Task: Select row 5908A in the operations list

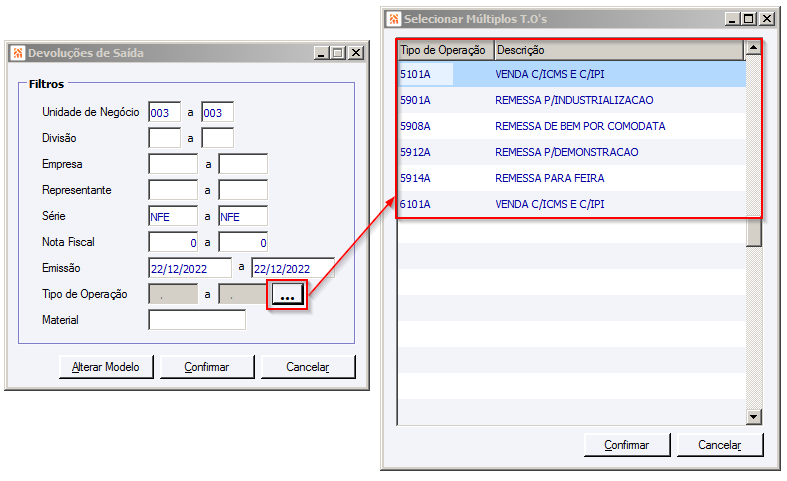Action: click(572, 127)
